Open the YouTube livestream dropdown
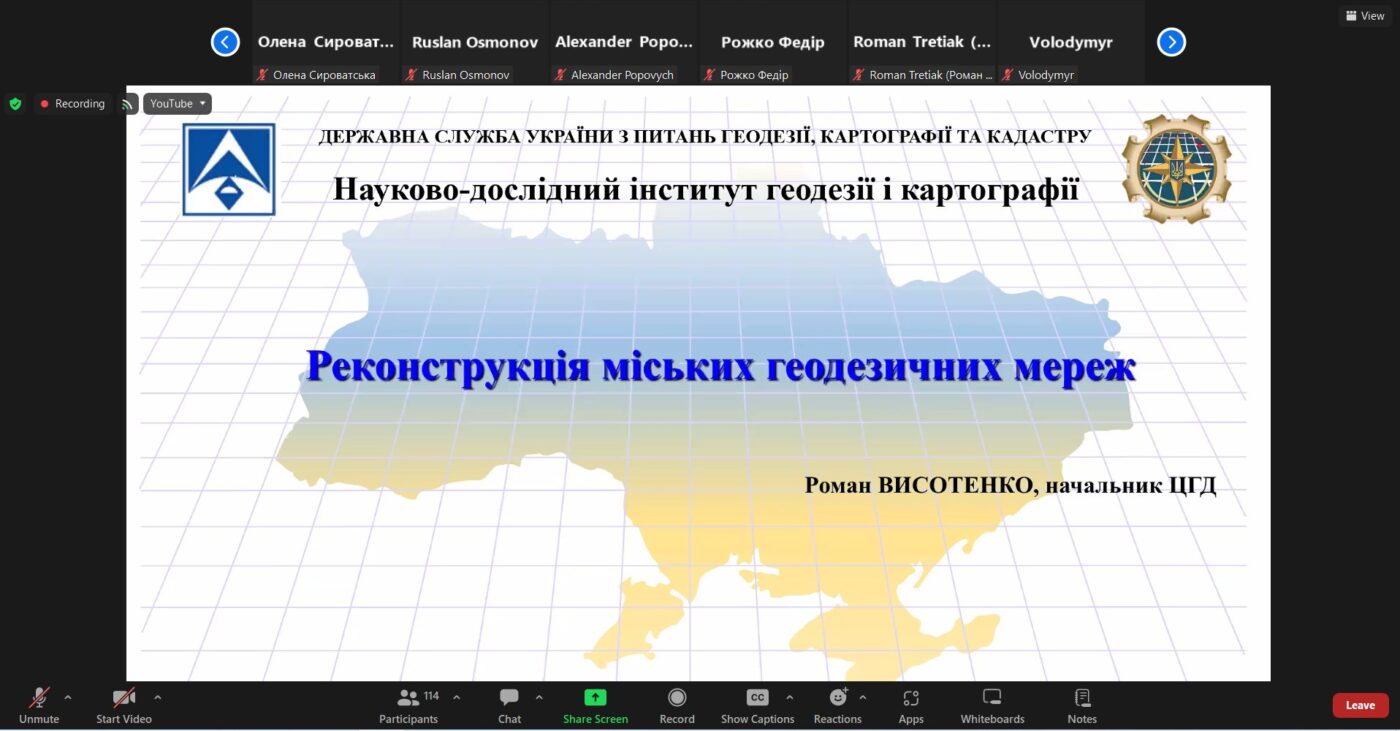1400x731 pixels. 178,104
